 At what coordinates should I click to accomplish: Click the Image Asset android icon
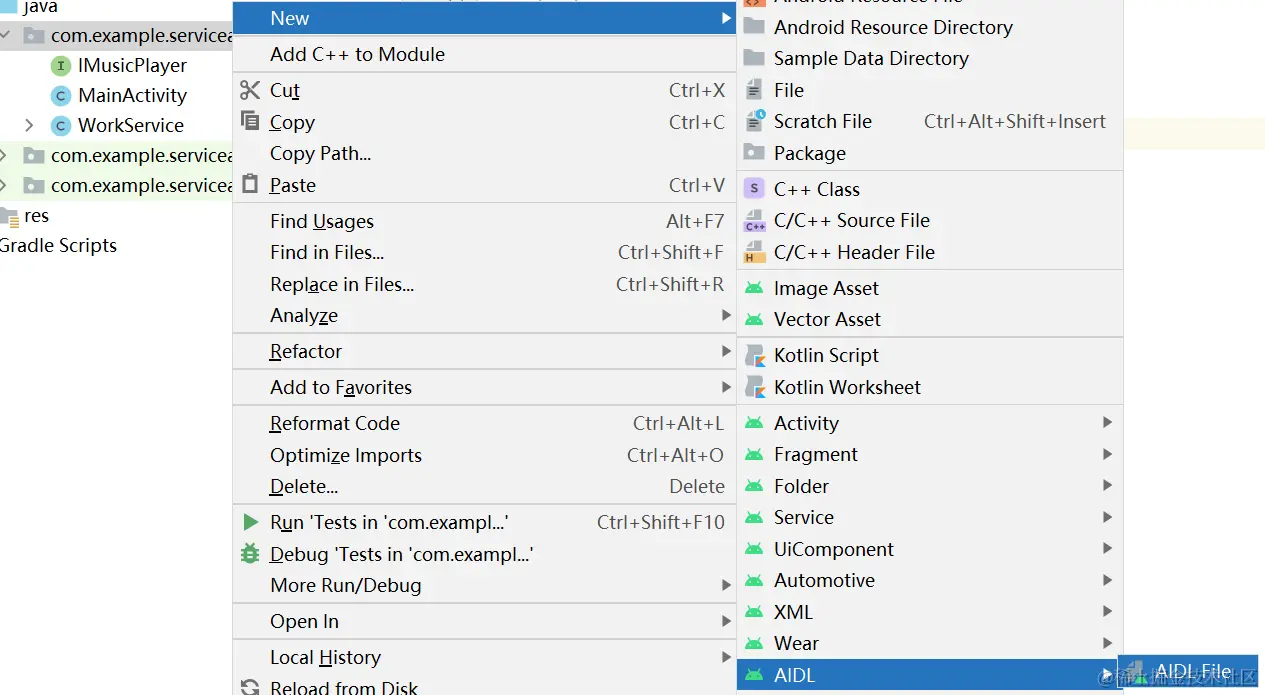(755, 288)
